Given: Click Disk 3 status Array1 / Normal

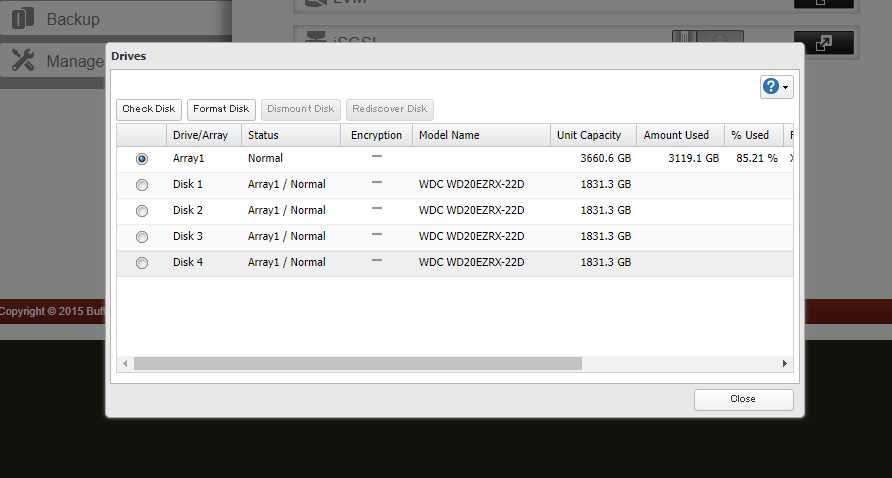Looking at the screenshot, I should 287,236.
